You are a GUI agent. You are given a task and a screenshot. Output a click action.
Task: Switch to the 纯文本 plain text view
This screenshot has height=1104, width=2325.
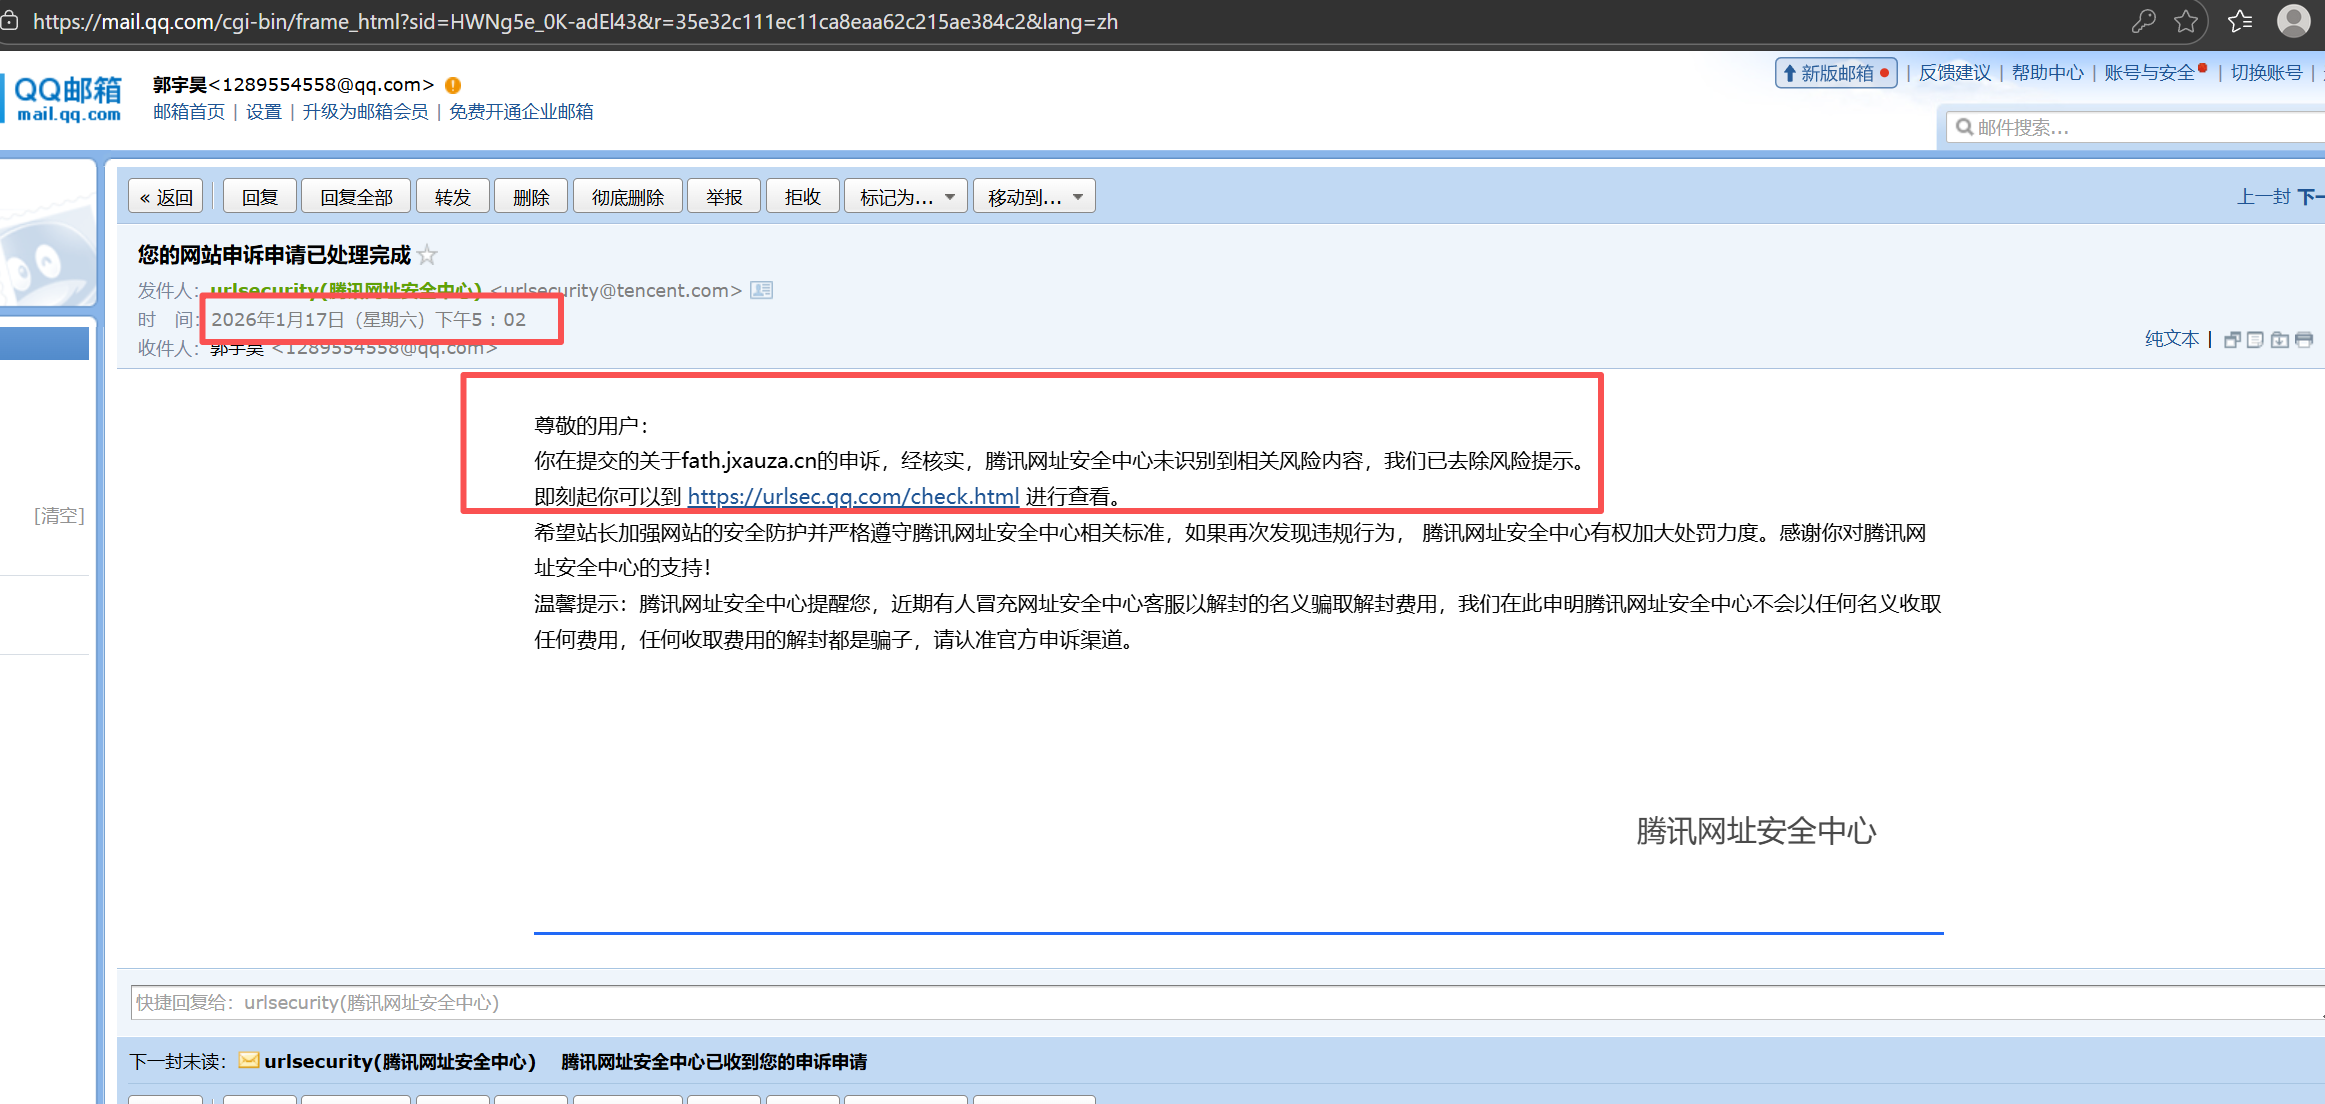[2171, 339]
